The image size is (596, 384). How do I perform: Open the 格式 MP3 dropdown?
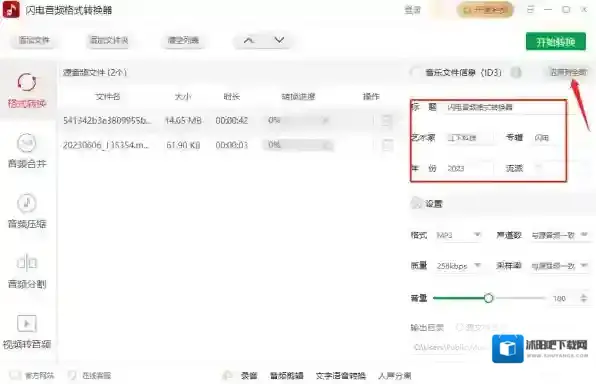459,235
